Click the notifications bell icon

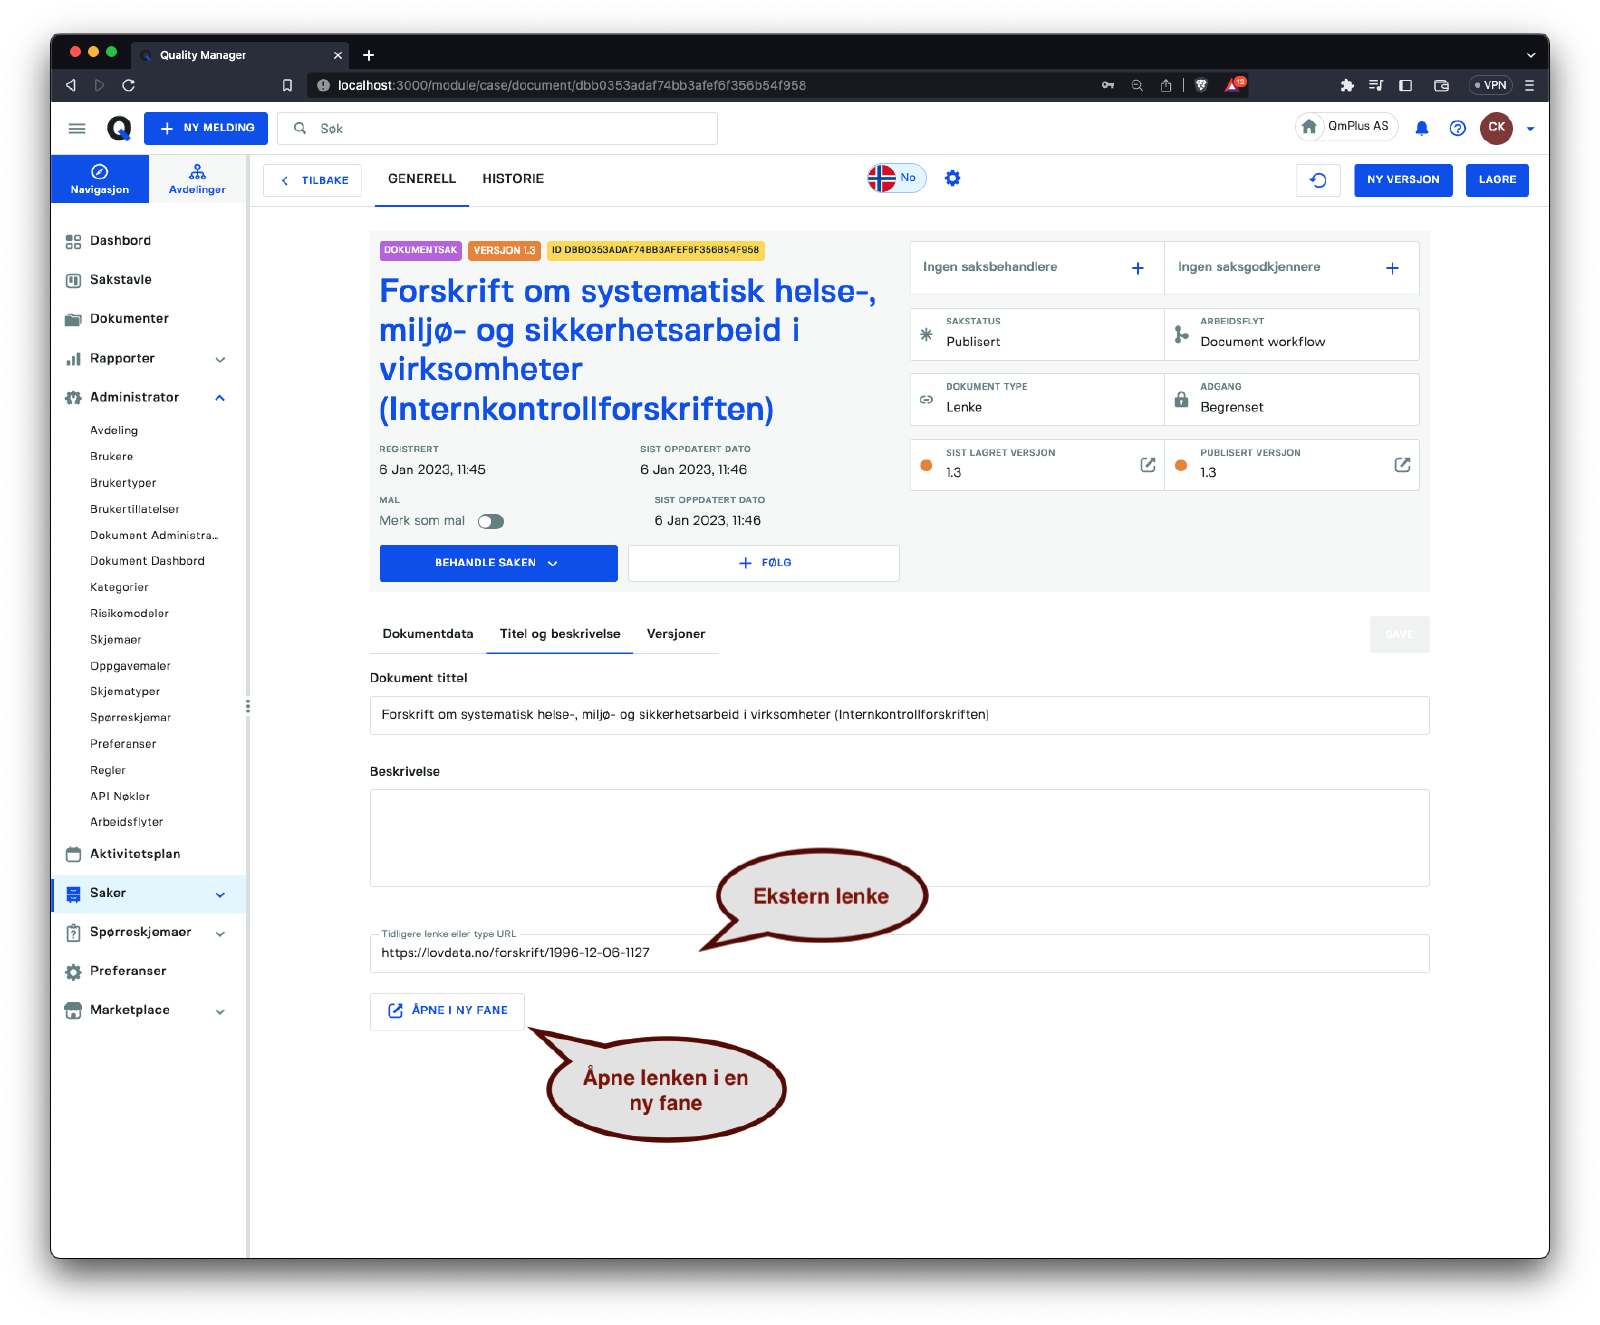coord(1421,128)
